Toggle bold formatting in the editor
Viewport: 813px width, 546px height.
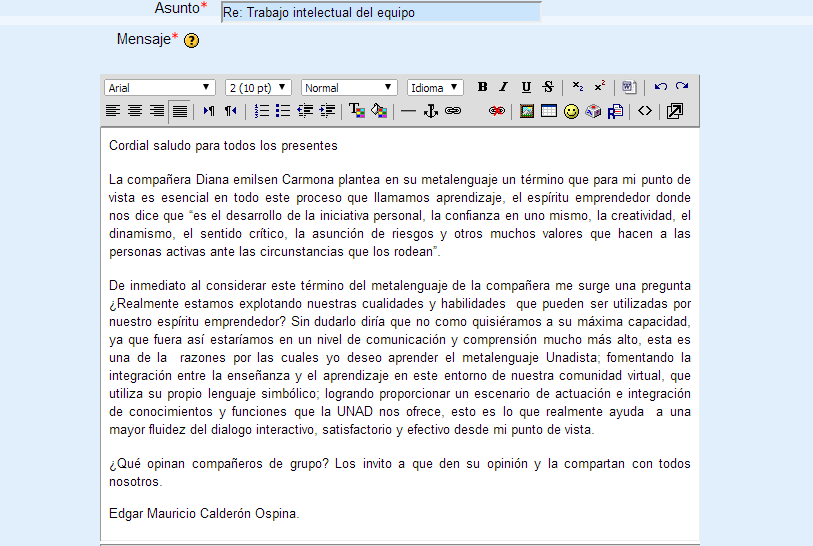point(482,88)
